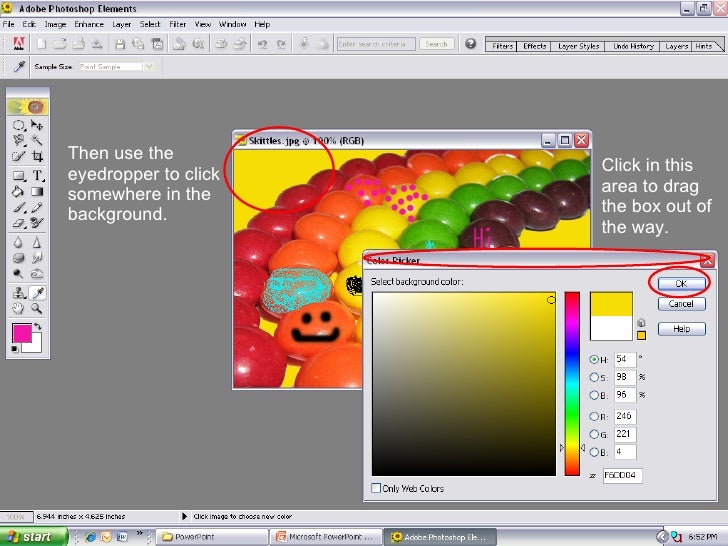Select the S saturation radio button
This screenshot has height=546, width=728.
click(x=595, y=377)
